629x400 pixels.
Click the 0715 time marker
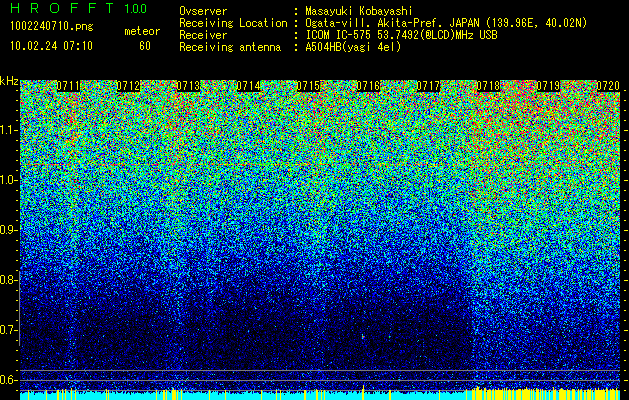coord(308,86)
